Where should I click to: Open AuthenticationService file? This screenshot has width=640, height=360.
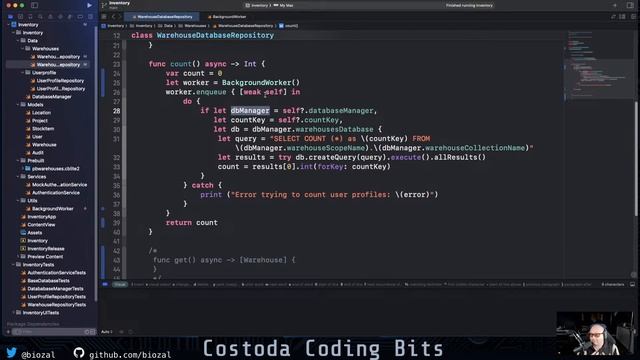56,193
